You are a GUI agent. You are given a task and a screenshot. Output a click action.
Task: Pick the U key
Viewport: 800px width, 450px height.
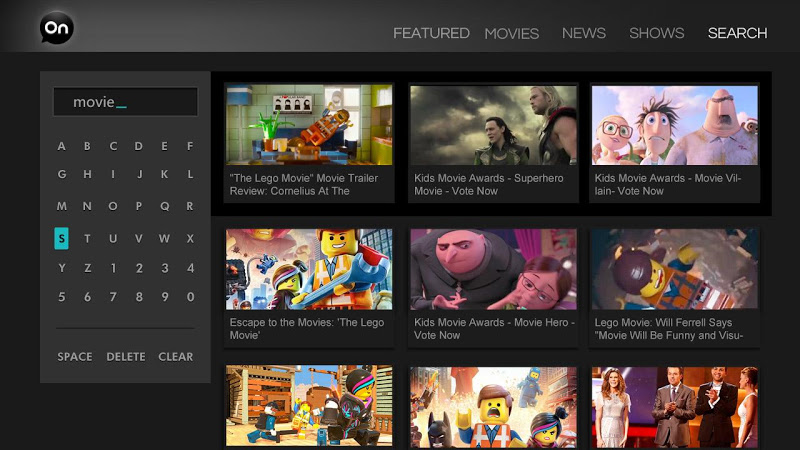pos(113,239)
